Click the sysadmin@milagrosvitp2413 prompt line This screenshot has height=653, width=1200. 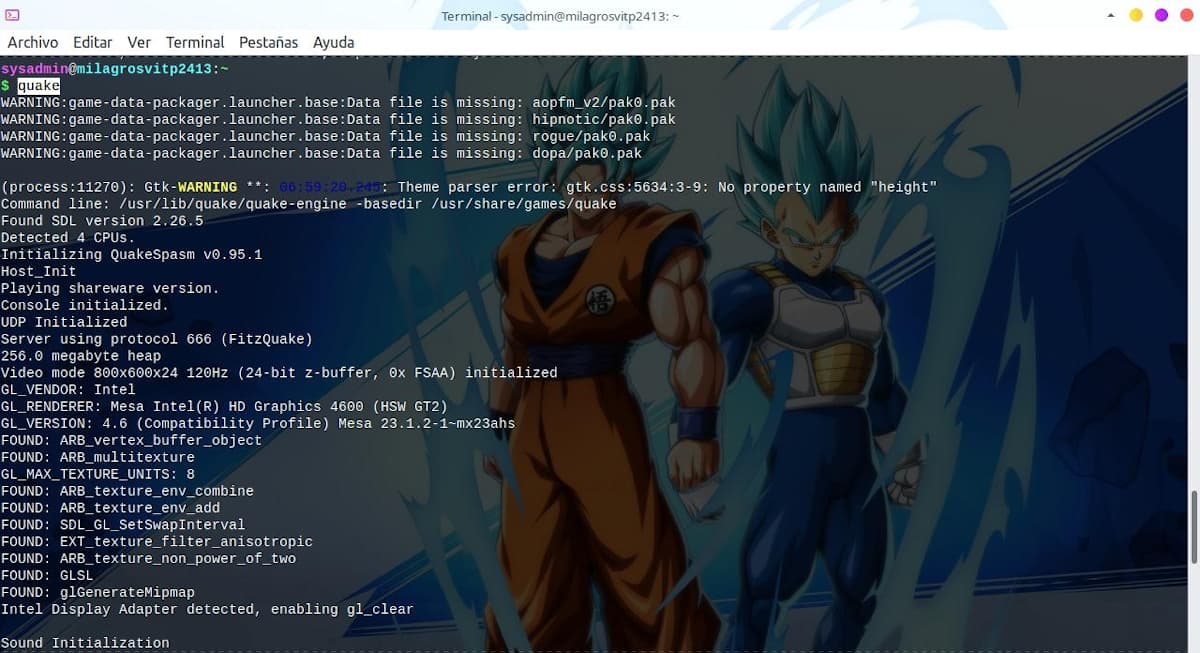point(114,69)
